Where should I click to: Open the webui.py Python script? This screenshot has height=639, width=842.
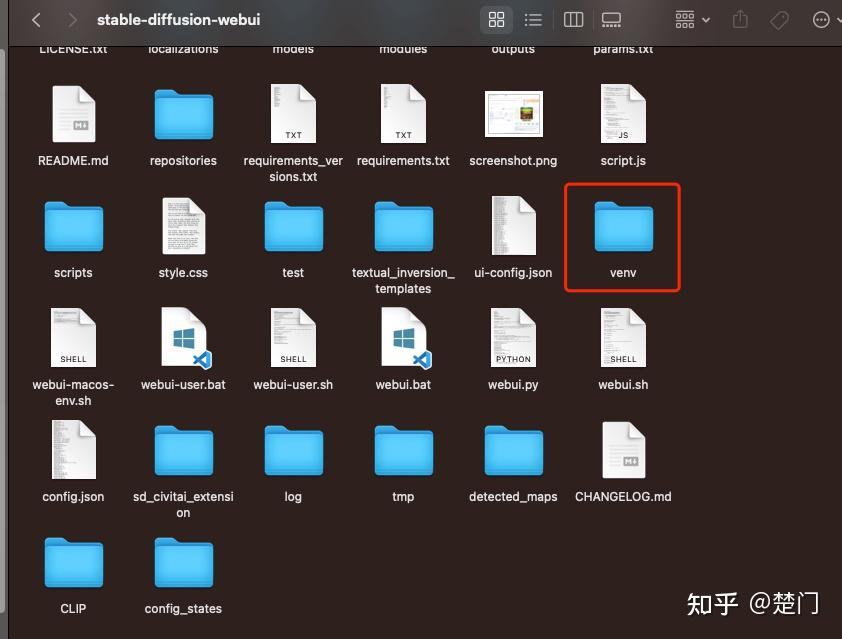(x=513, y=337)
